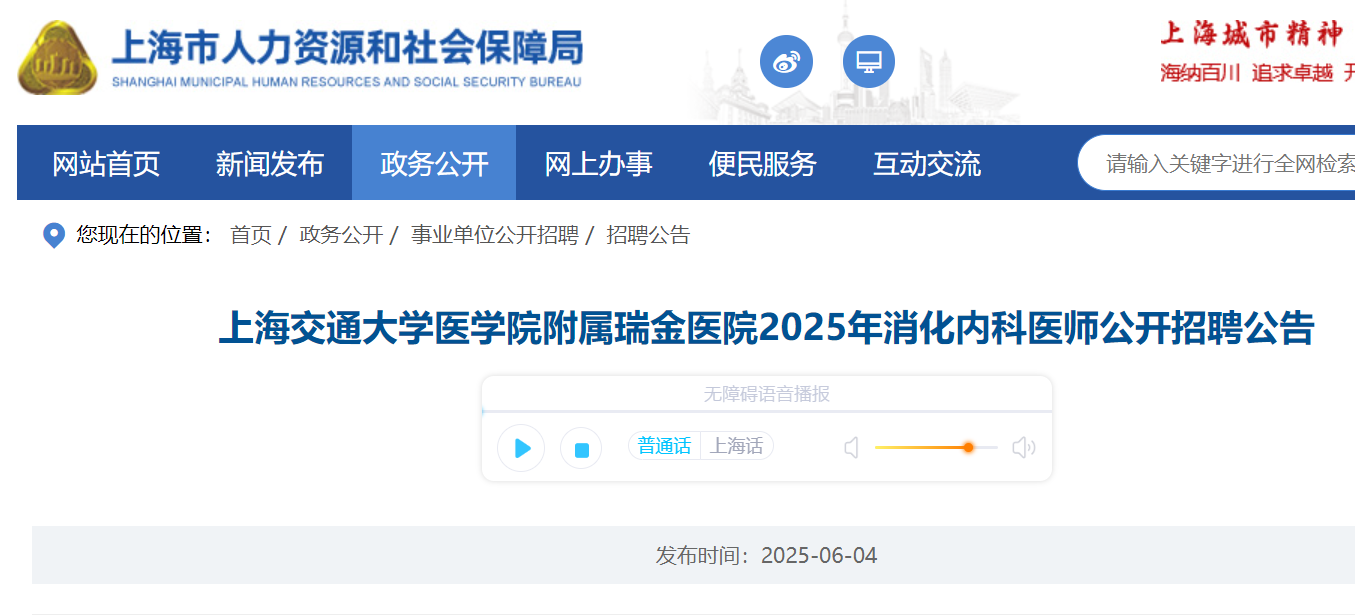Go to 首页 breadcrumb link
The width and height of the screenshot is (1355, 615).
[251, 236]
